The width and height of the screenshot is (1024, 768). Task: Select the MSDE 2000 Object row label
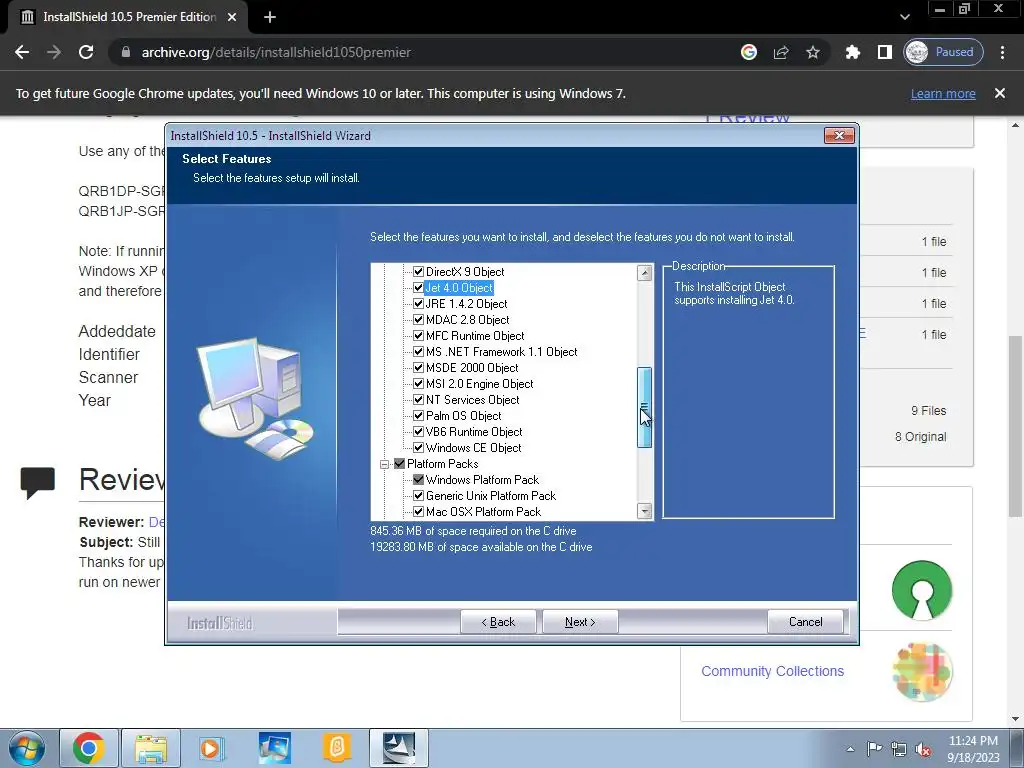tap(472, 368)
